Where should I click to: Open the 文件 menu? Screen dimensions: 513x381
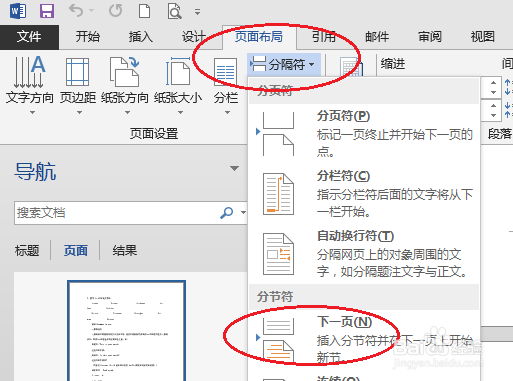point(29,37)
